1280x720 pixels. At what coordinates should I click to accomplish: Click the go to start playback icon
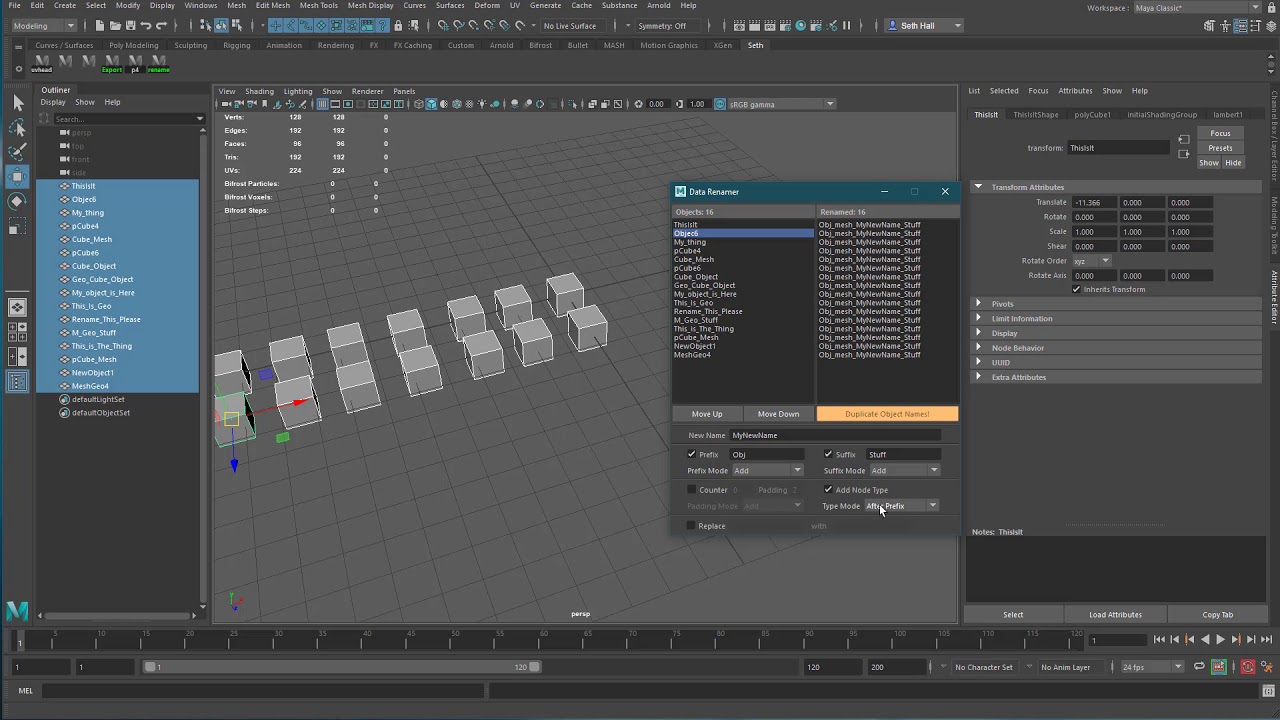pos(1159,640)
